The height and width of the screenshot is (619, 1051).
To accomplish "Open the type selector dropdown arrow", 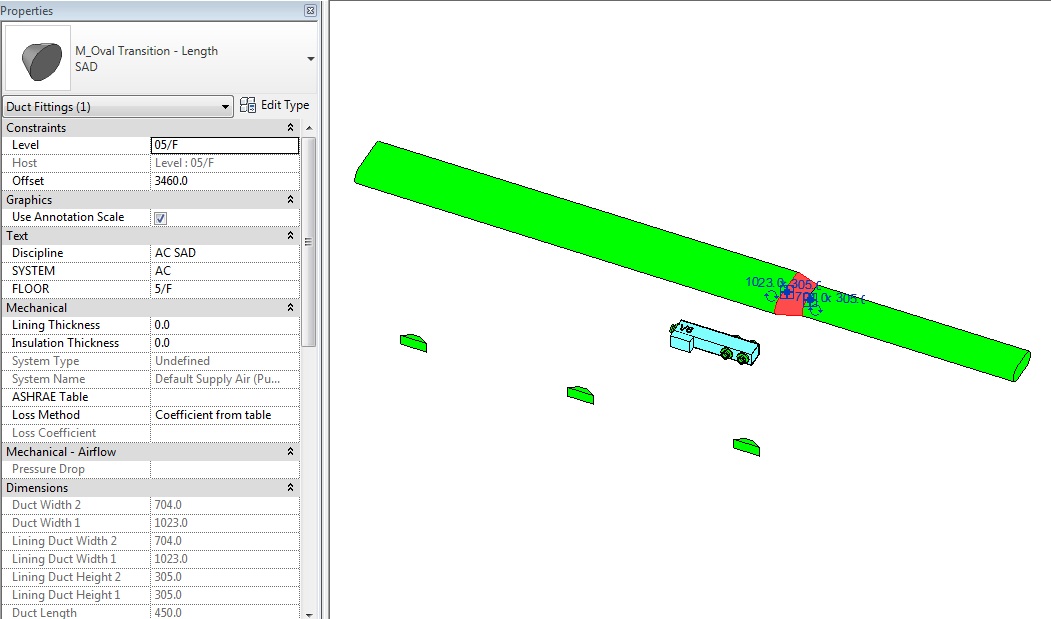I will coord(310,59).
